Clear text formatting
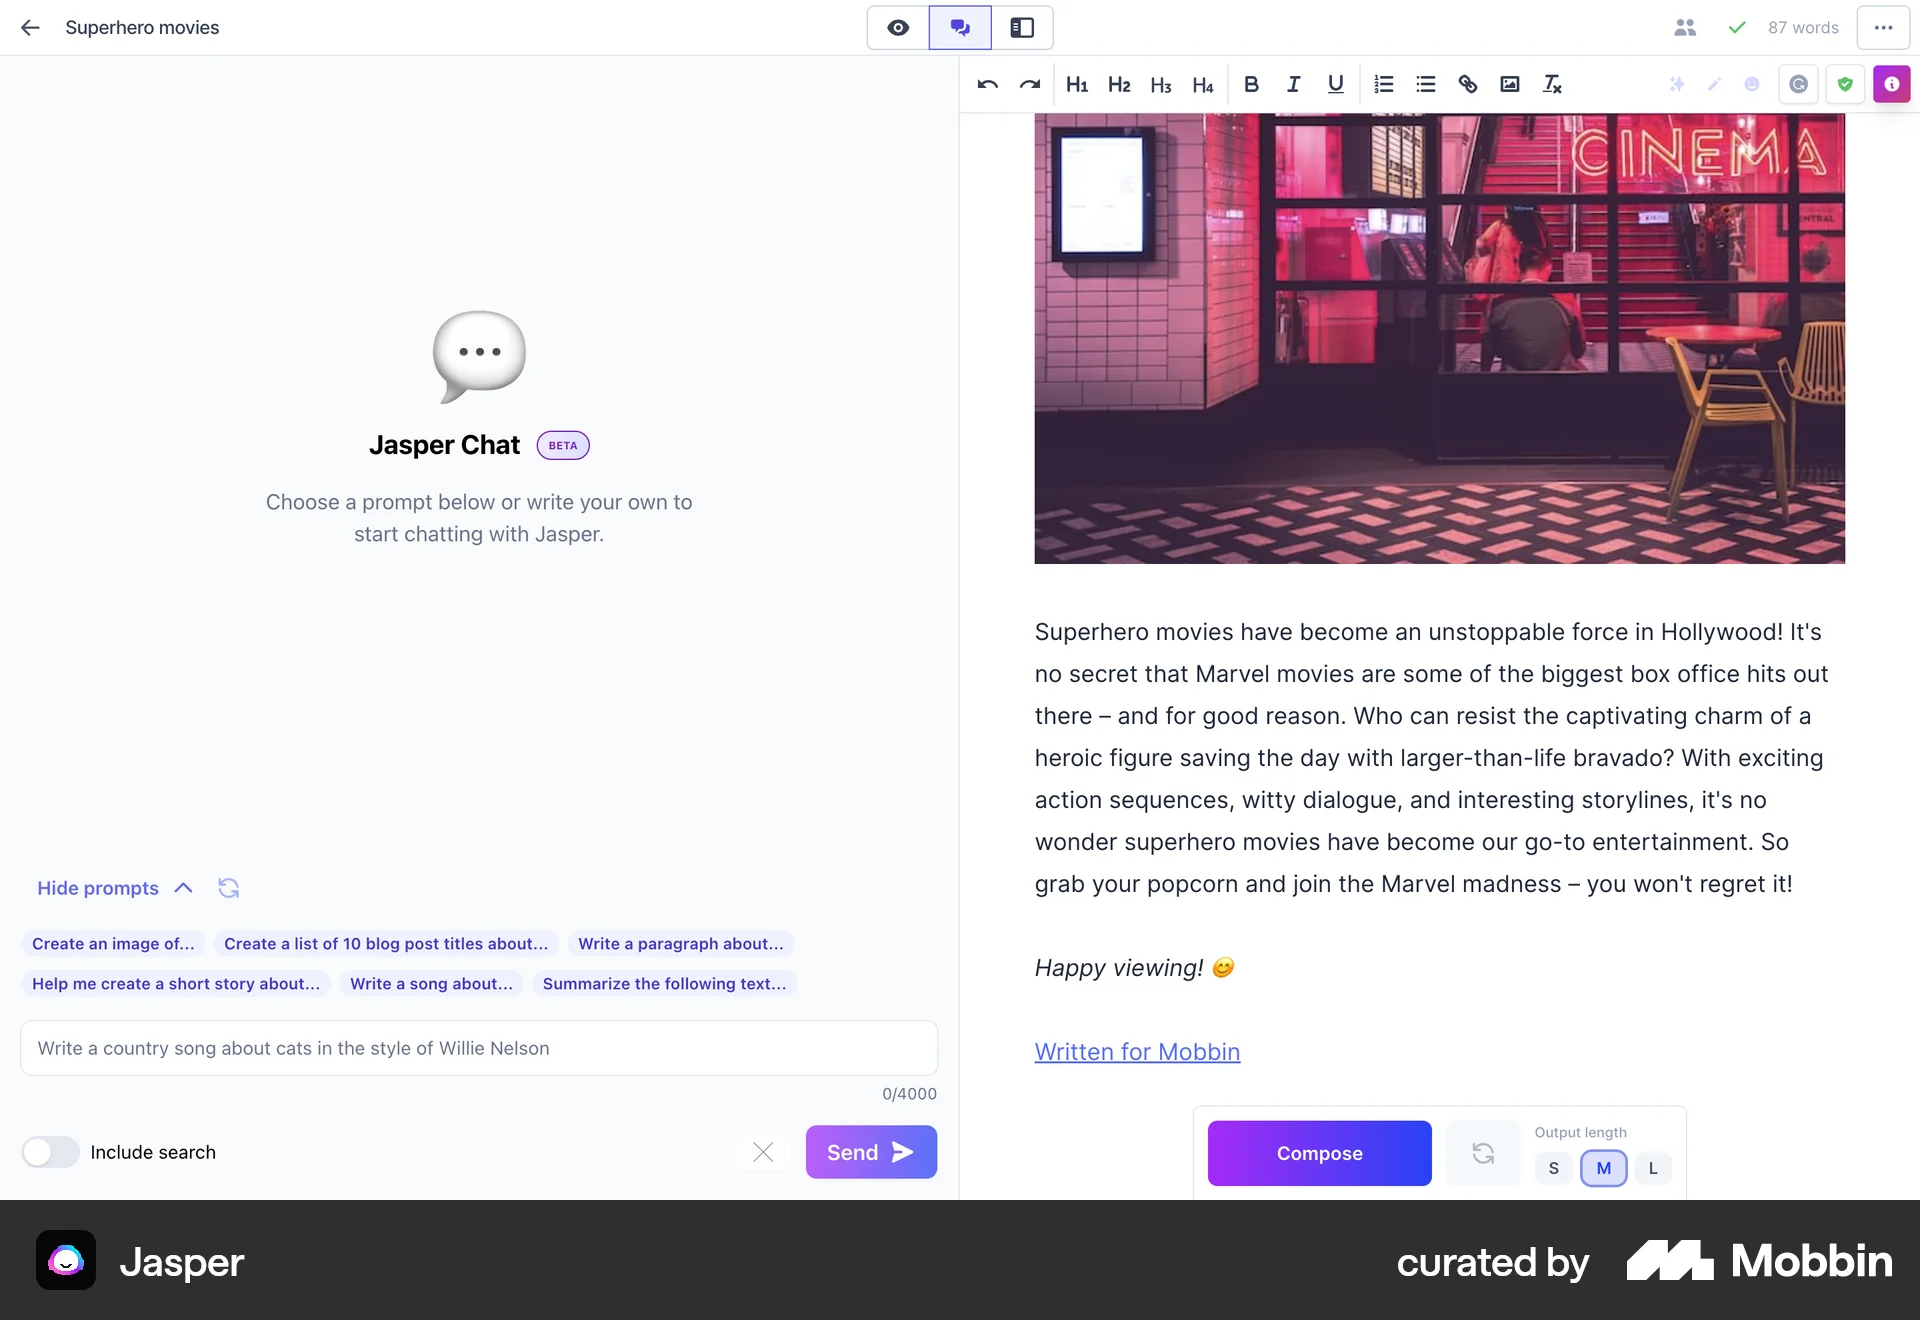Screen dimensions: 1920x1320 1552,84
